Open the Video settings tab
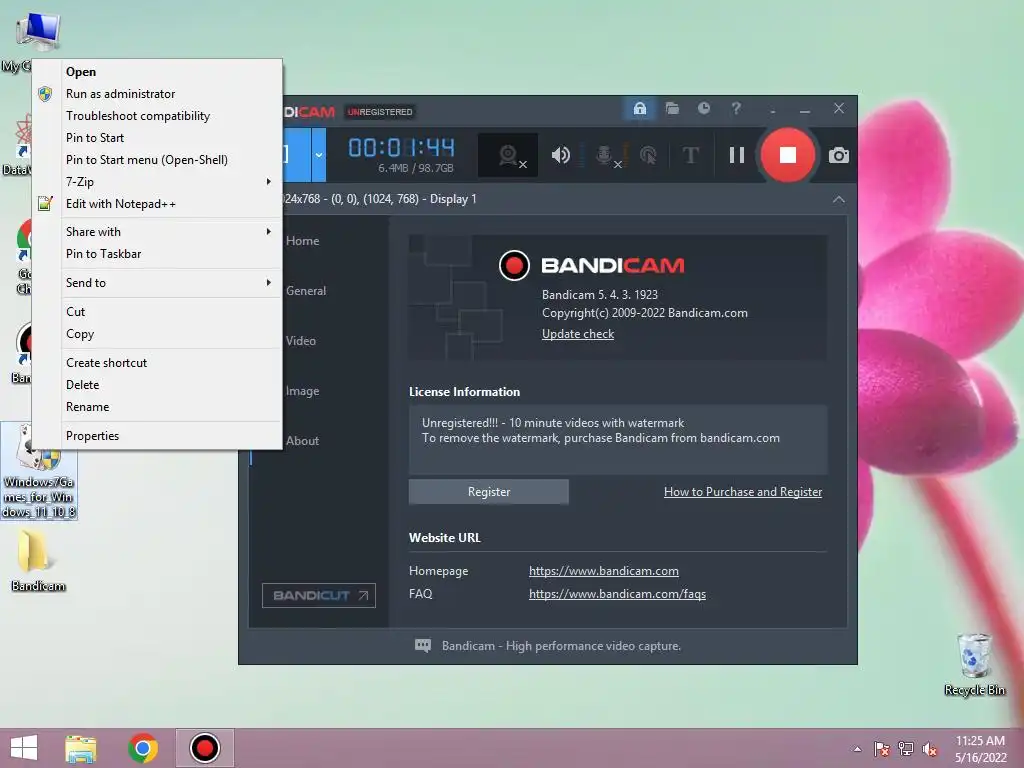 [x=300, y=341]
